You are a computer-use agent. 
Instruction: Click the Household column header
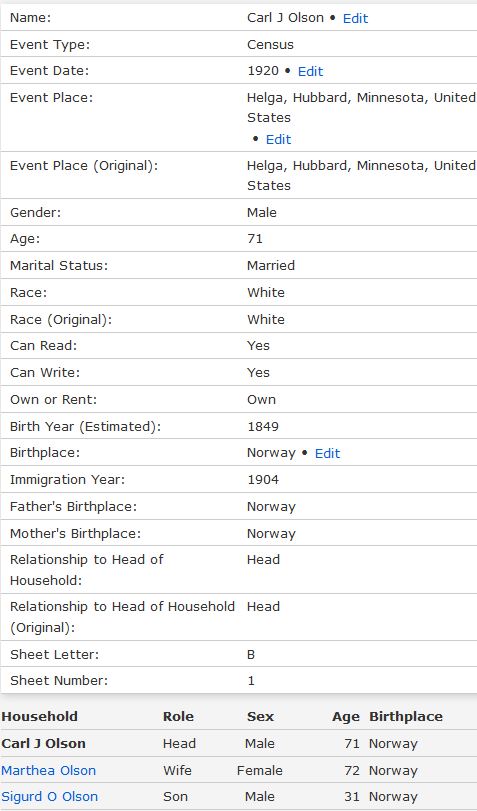(x=39, y=716)
